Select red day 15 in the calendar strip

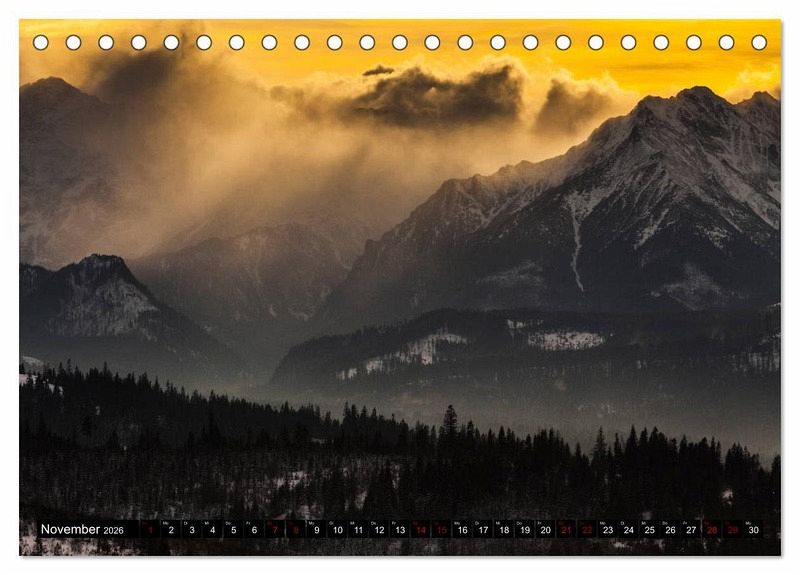pos(442,529)
